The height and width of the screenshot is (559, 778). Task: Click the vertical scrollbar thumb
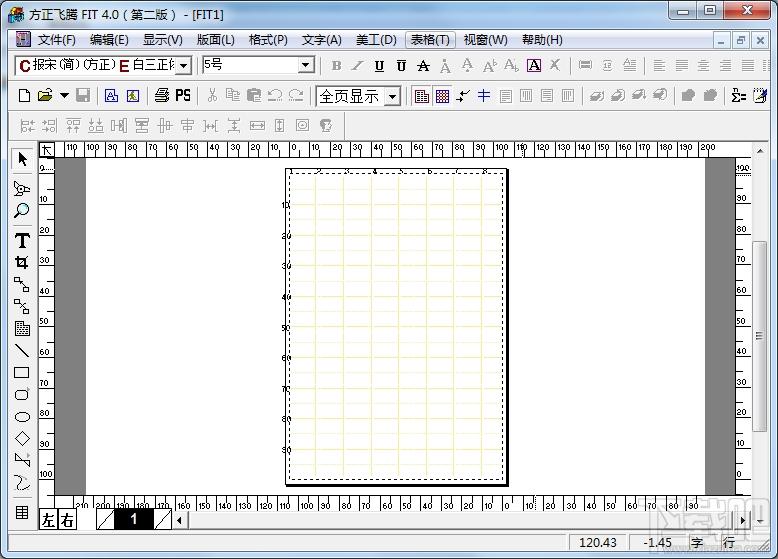click(x=759, y=336)
